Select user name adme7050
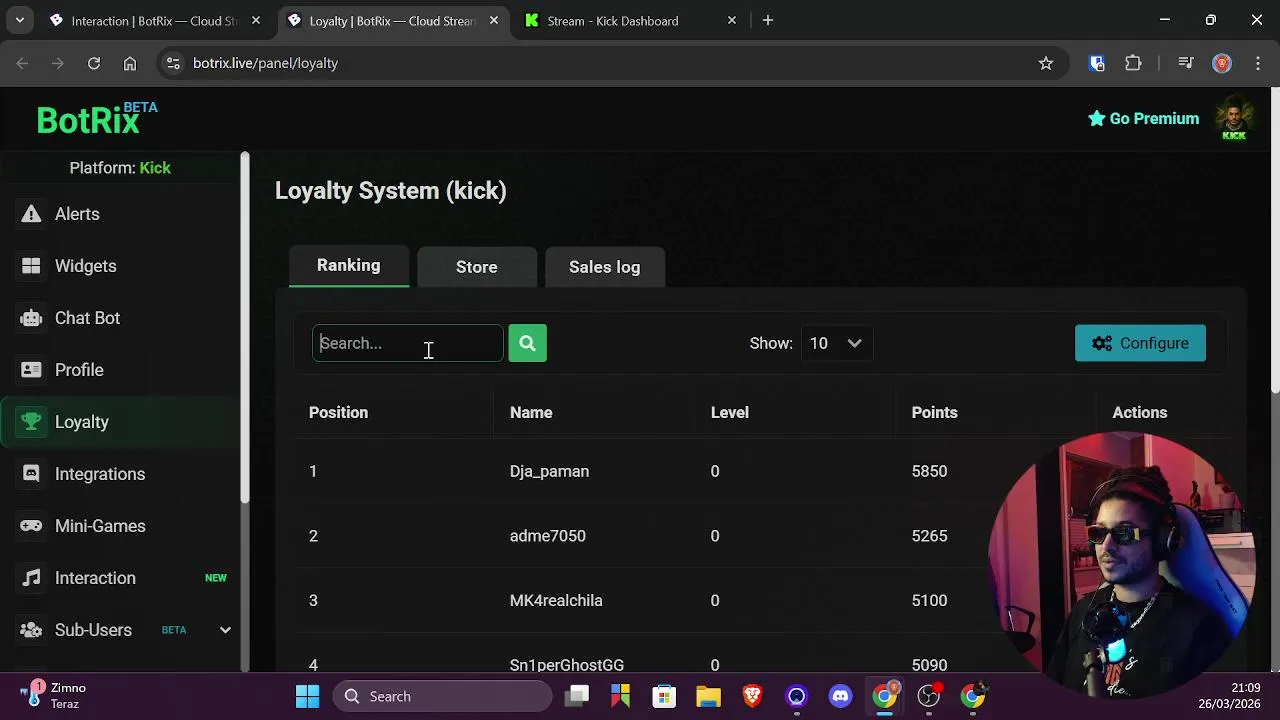1280x720 pixels. [x=547, y=536]
